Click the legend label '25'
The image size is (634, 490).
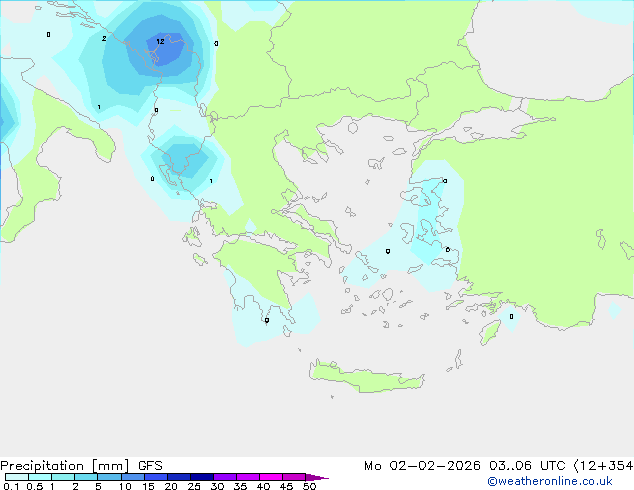click(194, 486)
